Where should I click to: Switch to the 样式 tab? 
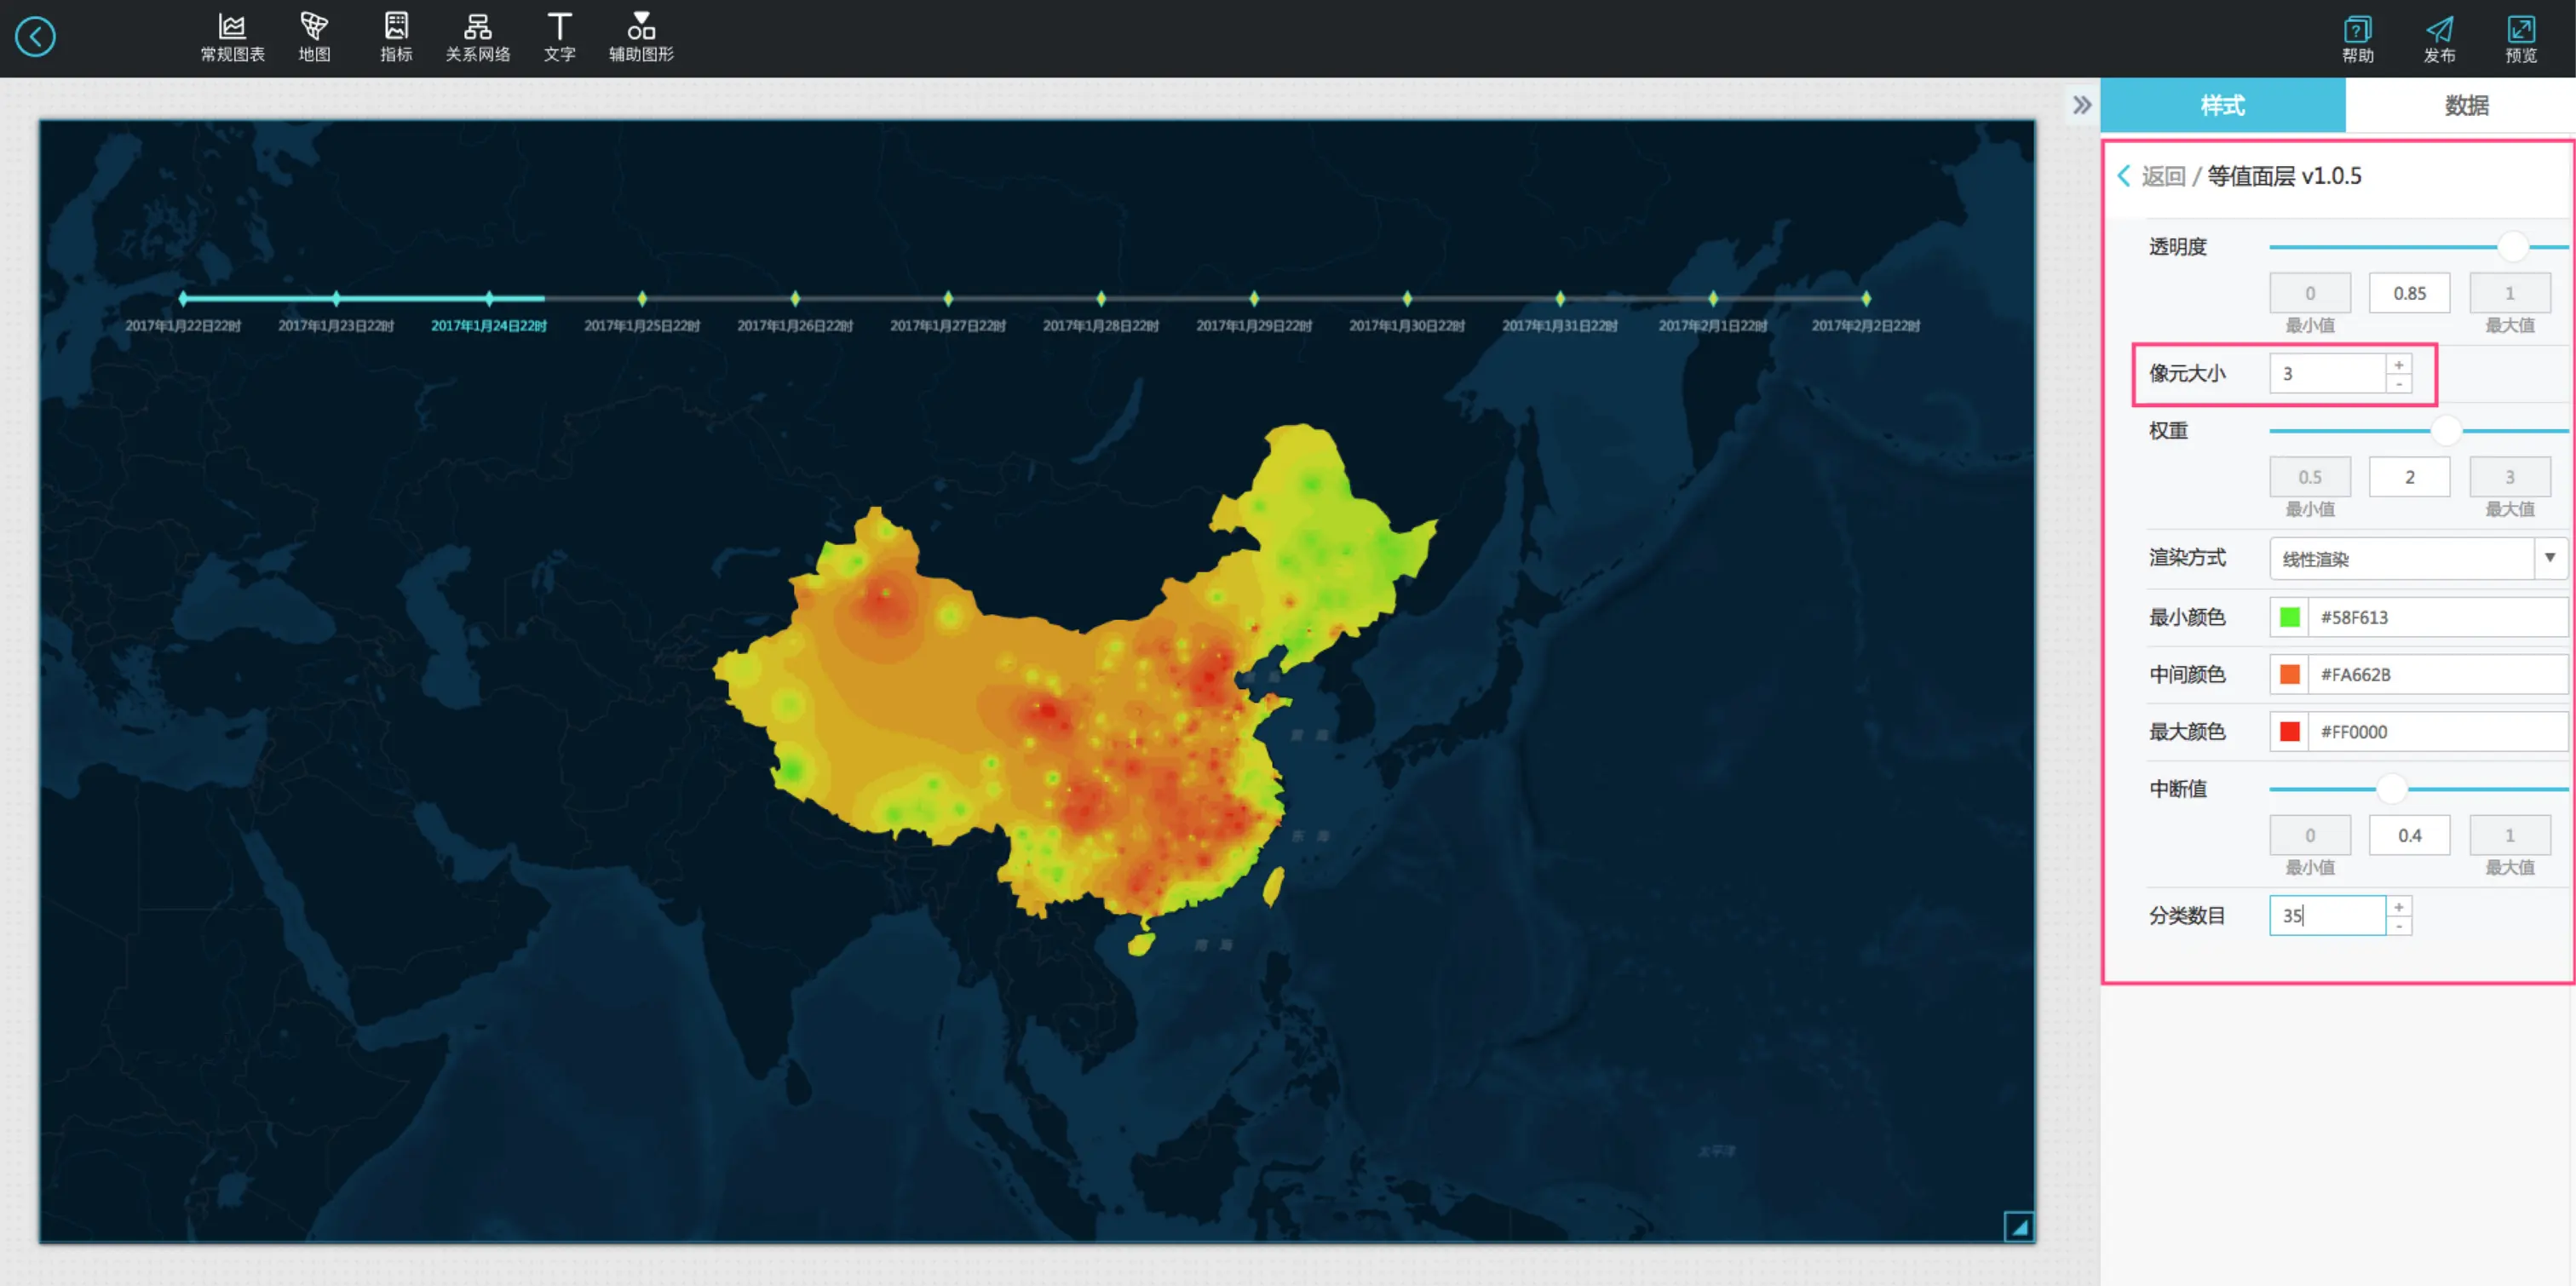2222,105
